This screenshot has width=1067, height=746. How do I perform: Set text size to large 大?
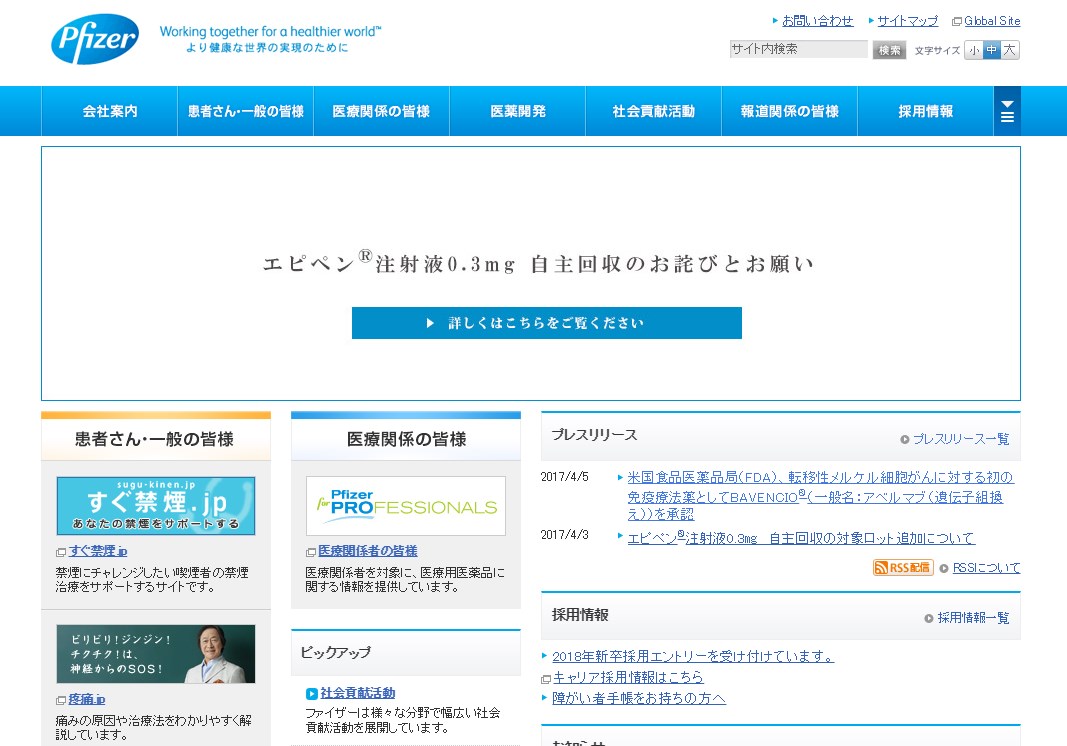(x=1010, y=50)
